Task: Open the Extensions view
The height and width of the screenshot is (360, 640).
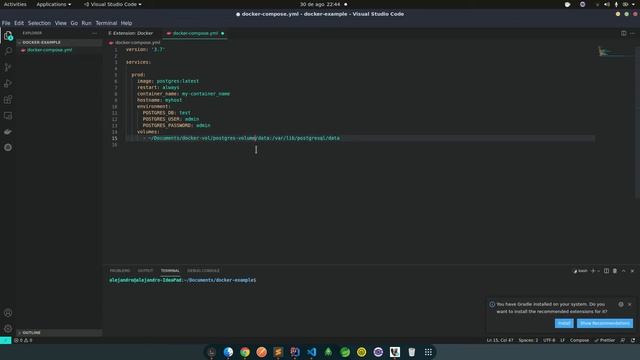Action: tap(8, 100)
